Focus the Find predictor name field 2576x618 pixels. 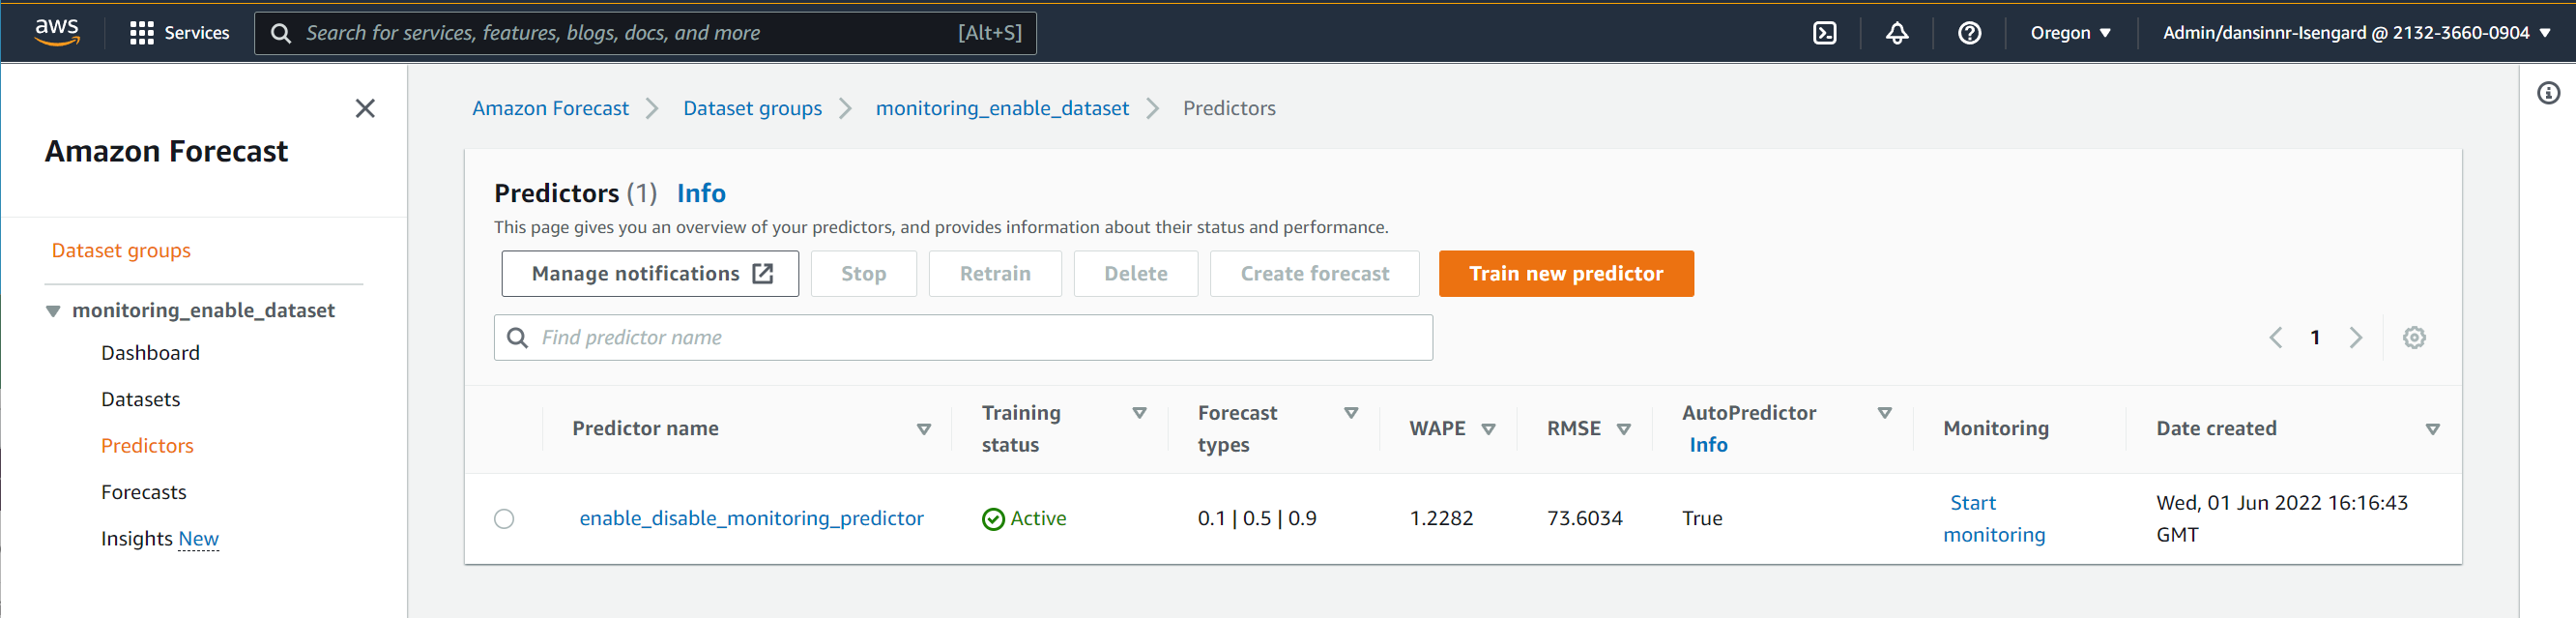pos(963,338)
